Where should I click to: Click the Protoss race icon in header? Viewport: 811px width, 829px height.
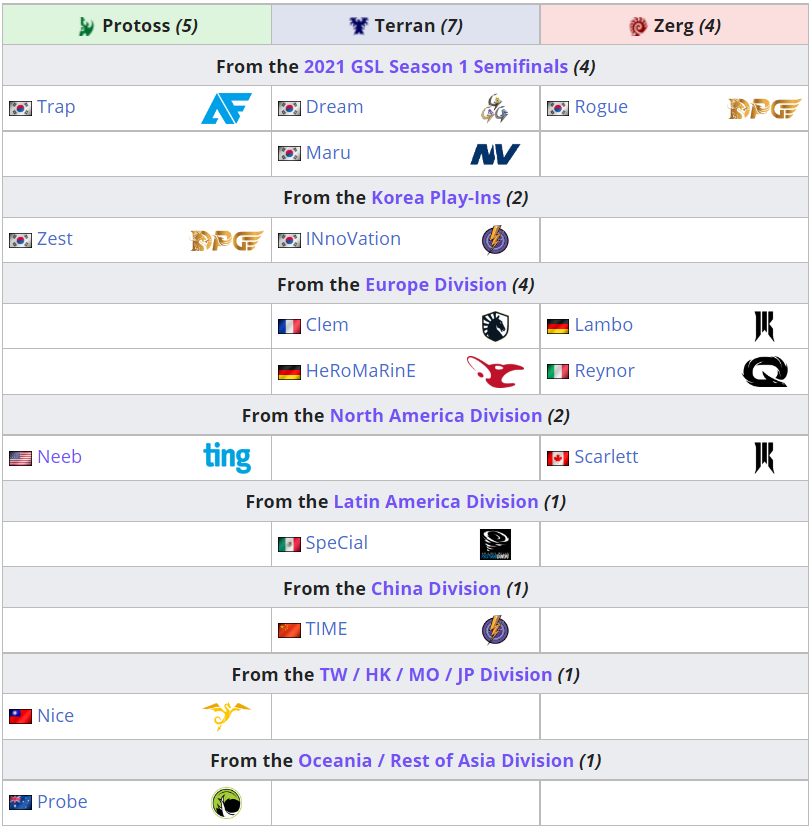point(87,26)
